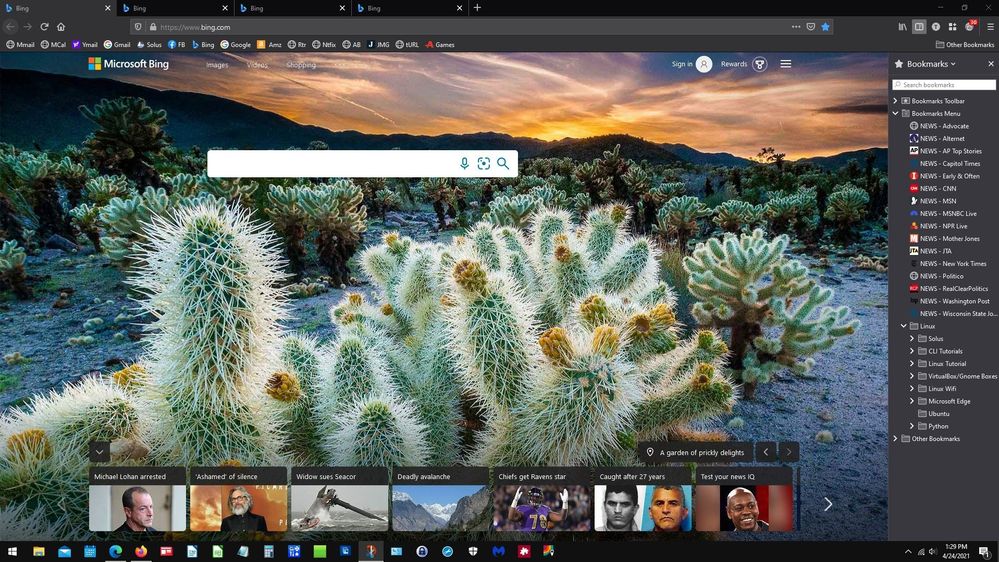The width and height of the screenshot is (999, 562).
Task: Save page to Pocket
Action: coord(810,27)
